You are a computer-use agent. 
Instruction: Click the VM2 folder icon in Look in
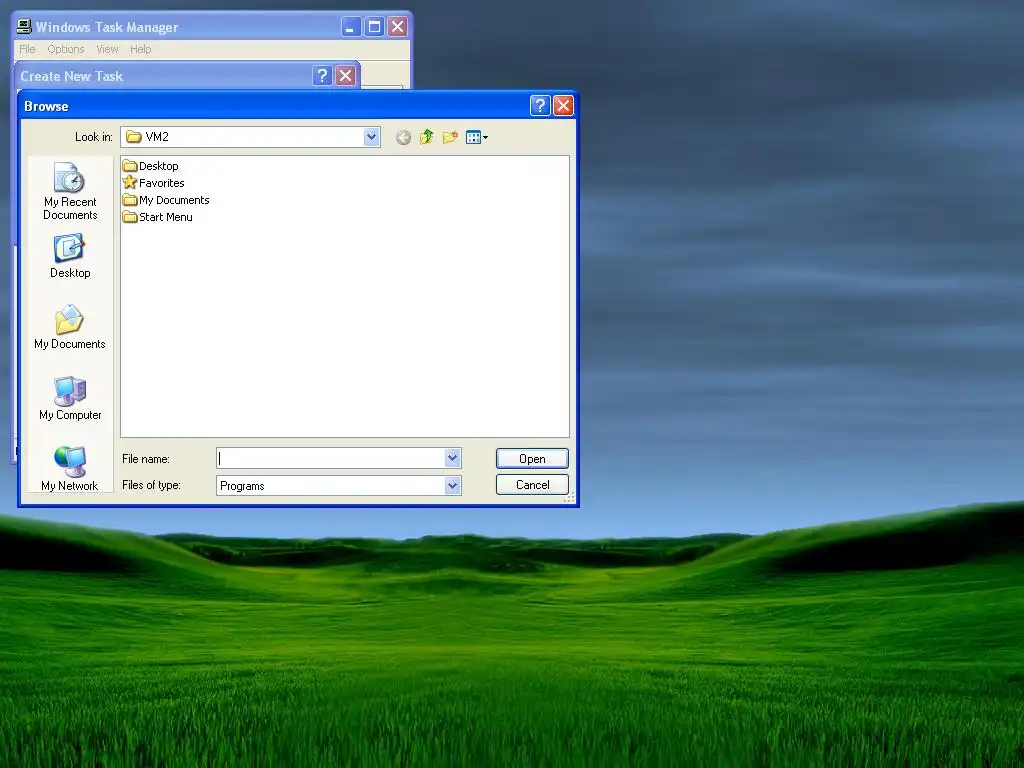(x=134, y=136)
